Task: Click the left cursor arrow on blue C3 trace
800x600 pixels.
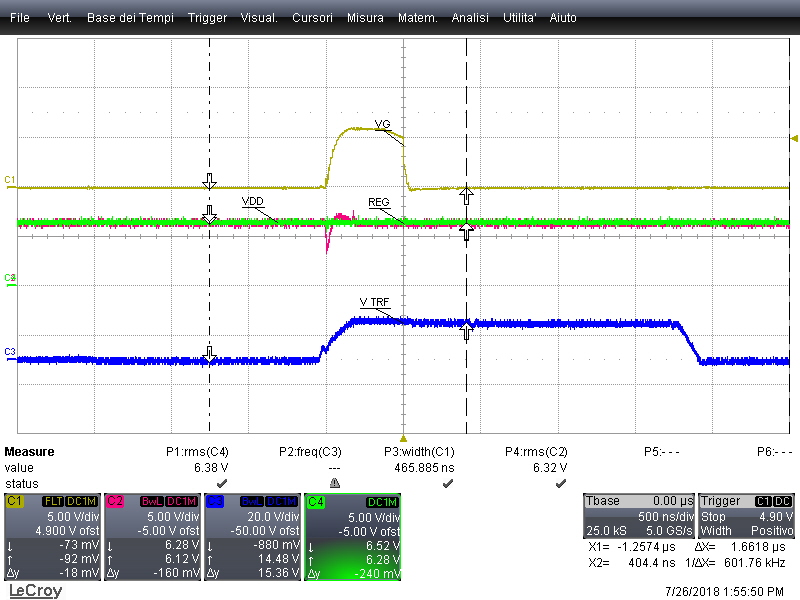Action: (x=209, y=355)
